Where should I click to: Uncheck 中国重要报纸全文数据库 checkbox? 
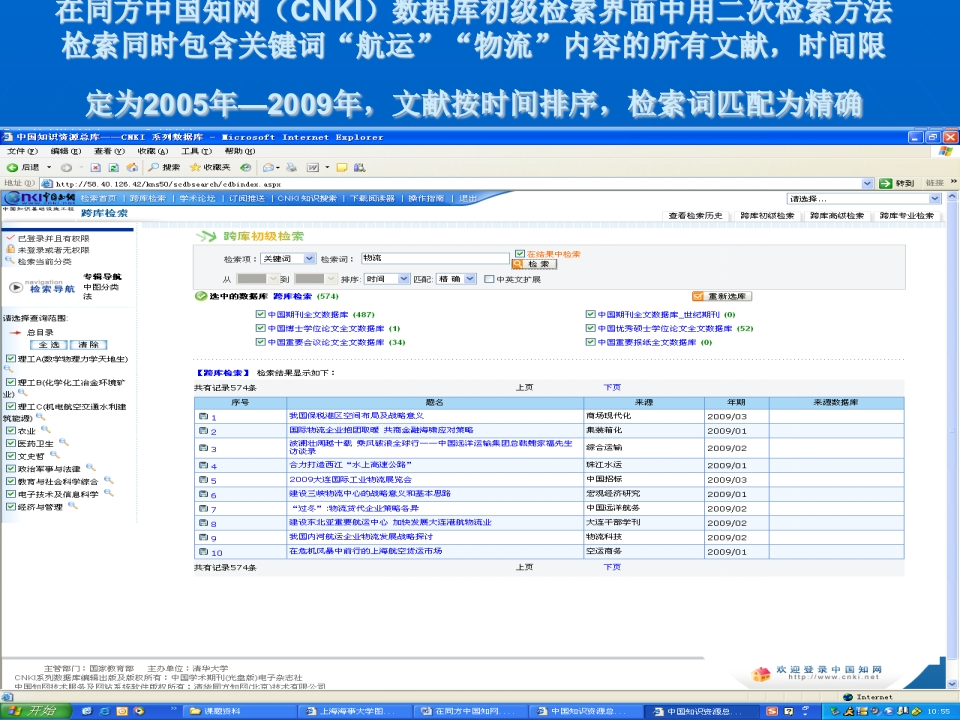tap(591, 342)
